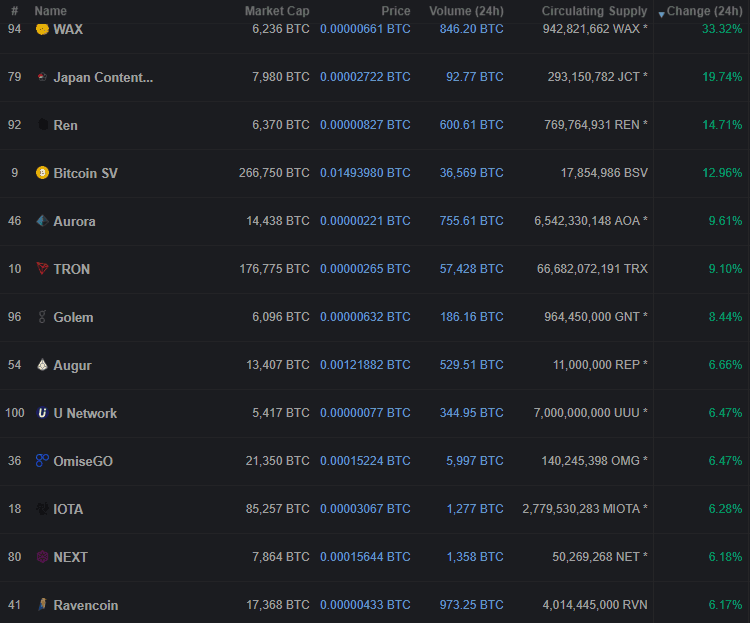Image resolution: width=750 pixels, height=623 pixels.
Task: Click the Ravencoin logo icon
Action: tap(42, 604)
